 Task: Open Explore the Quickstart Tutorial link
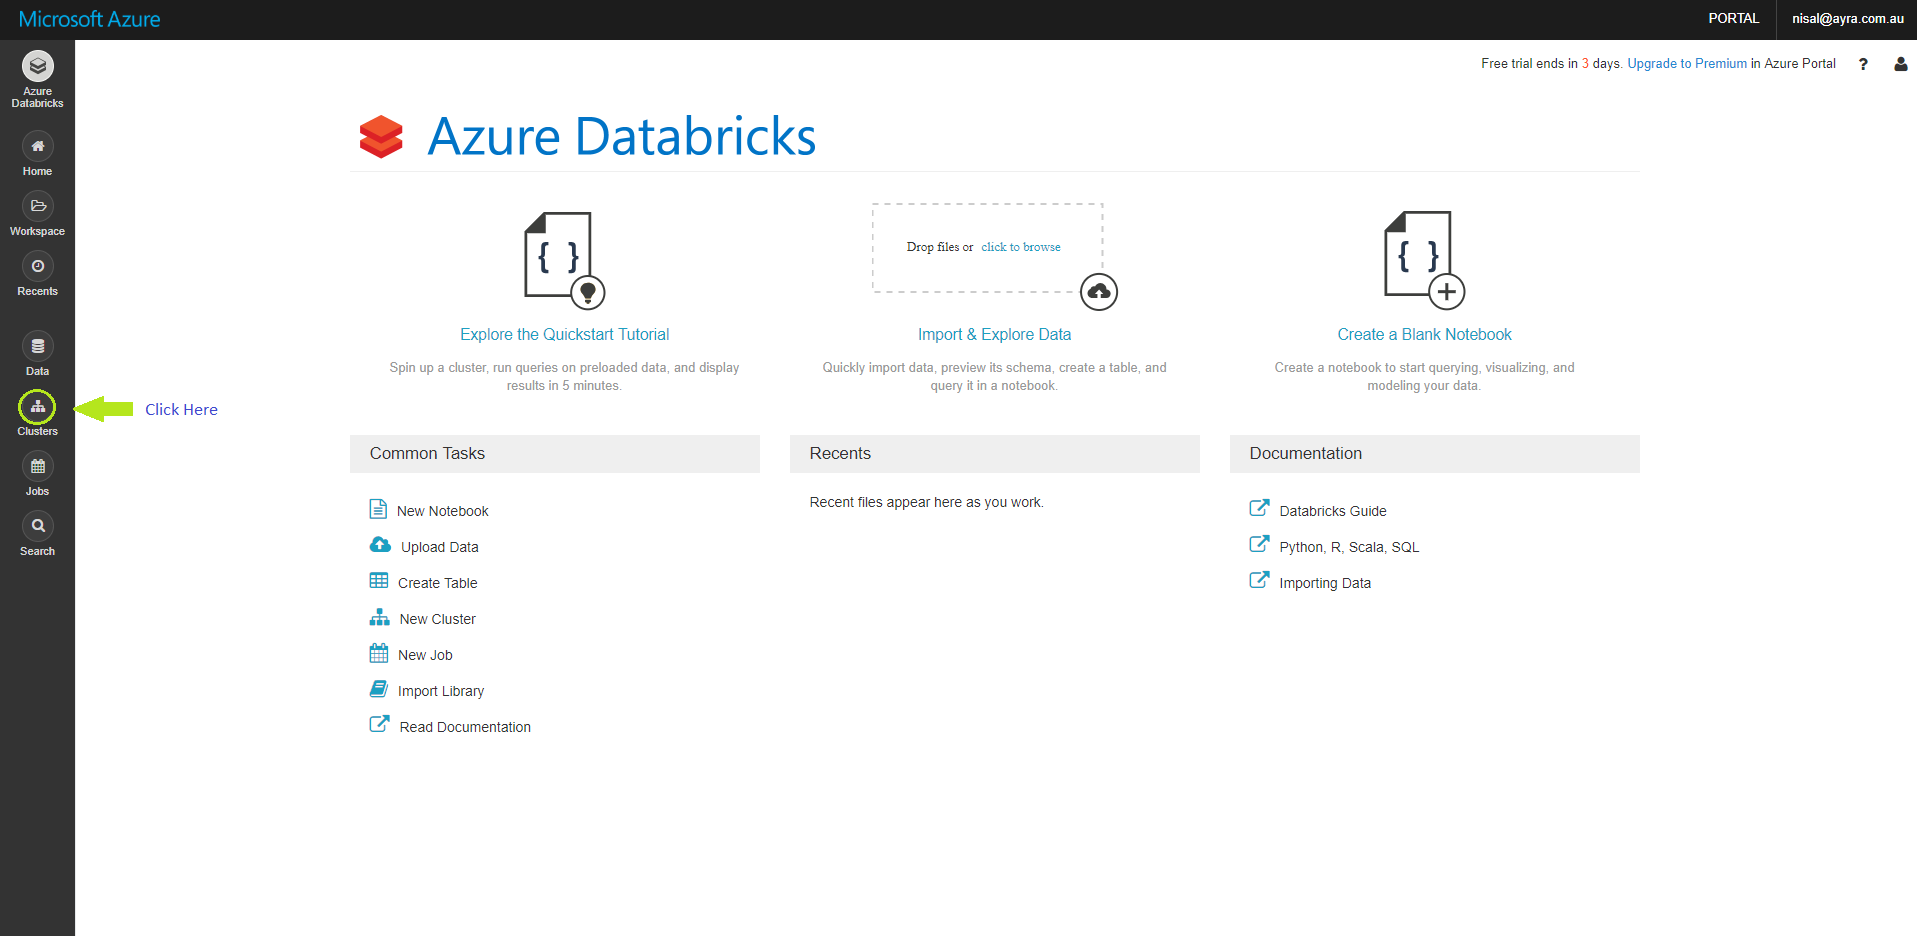[564, 335]
